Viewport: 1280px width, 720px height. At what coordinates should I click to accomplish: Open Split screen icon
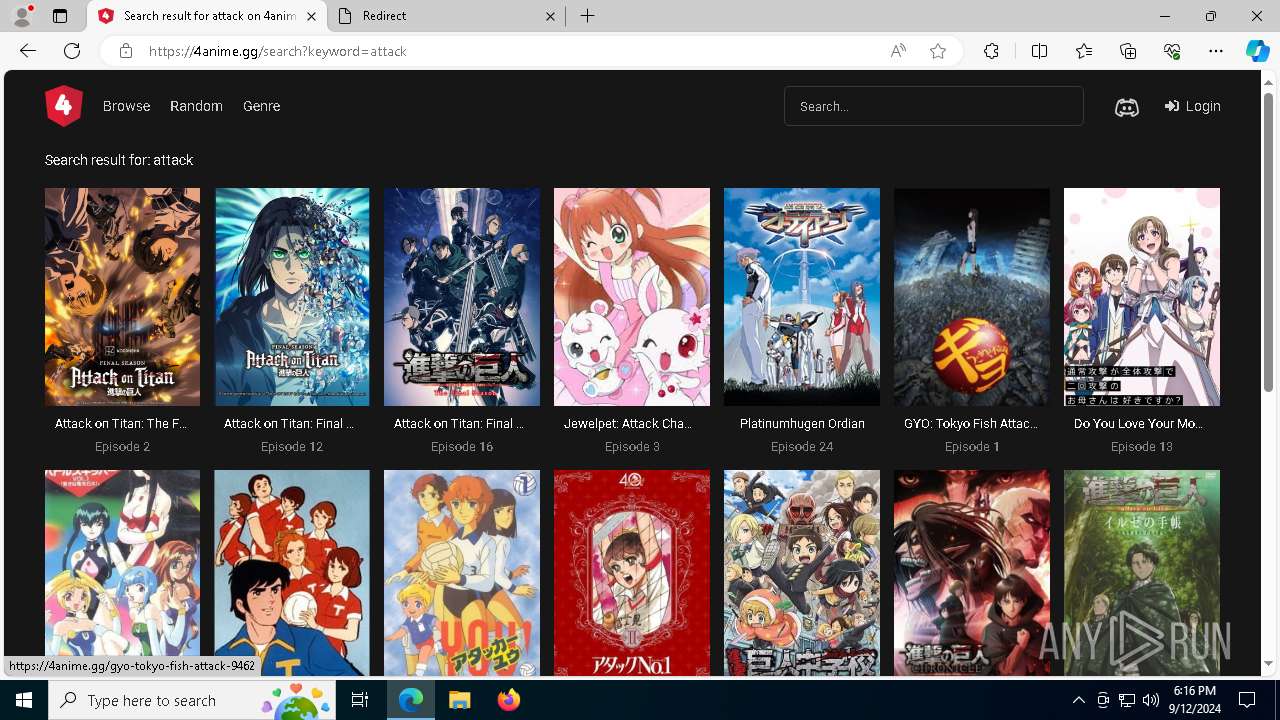pyautogui.click(x=1039, y=51)
